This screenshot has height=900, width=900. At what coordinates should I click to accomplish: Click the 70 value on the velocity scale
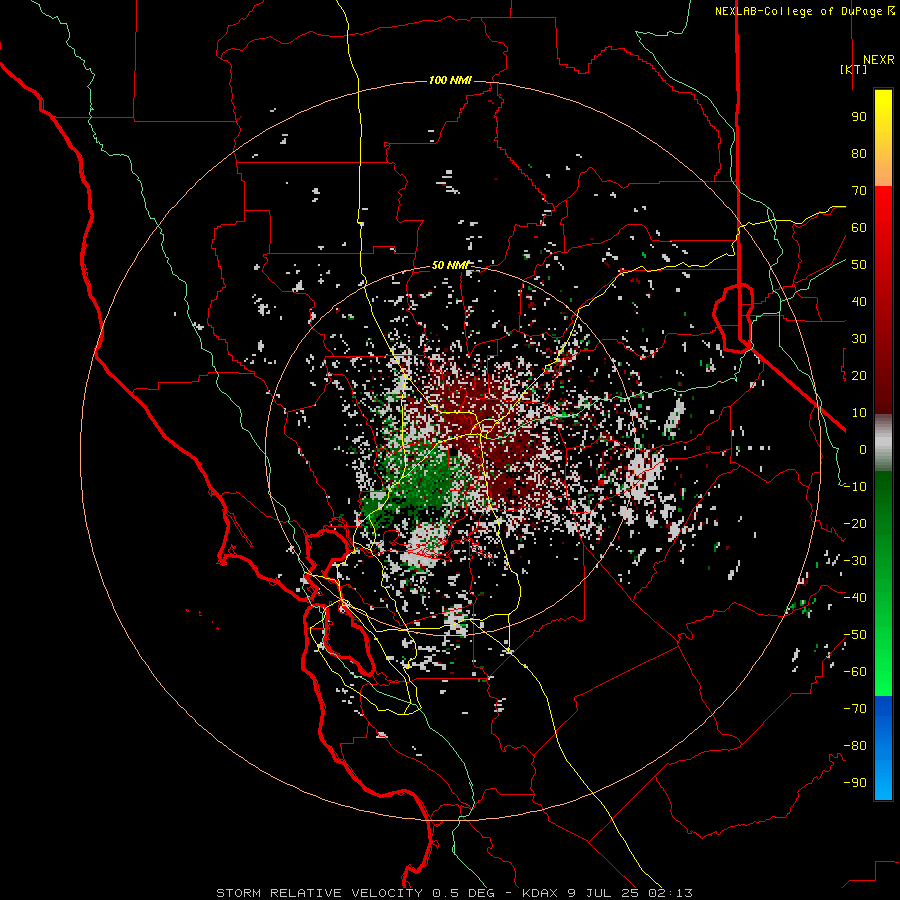859,191
